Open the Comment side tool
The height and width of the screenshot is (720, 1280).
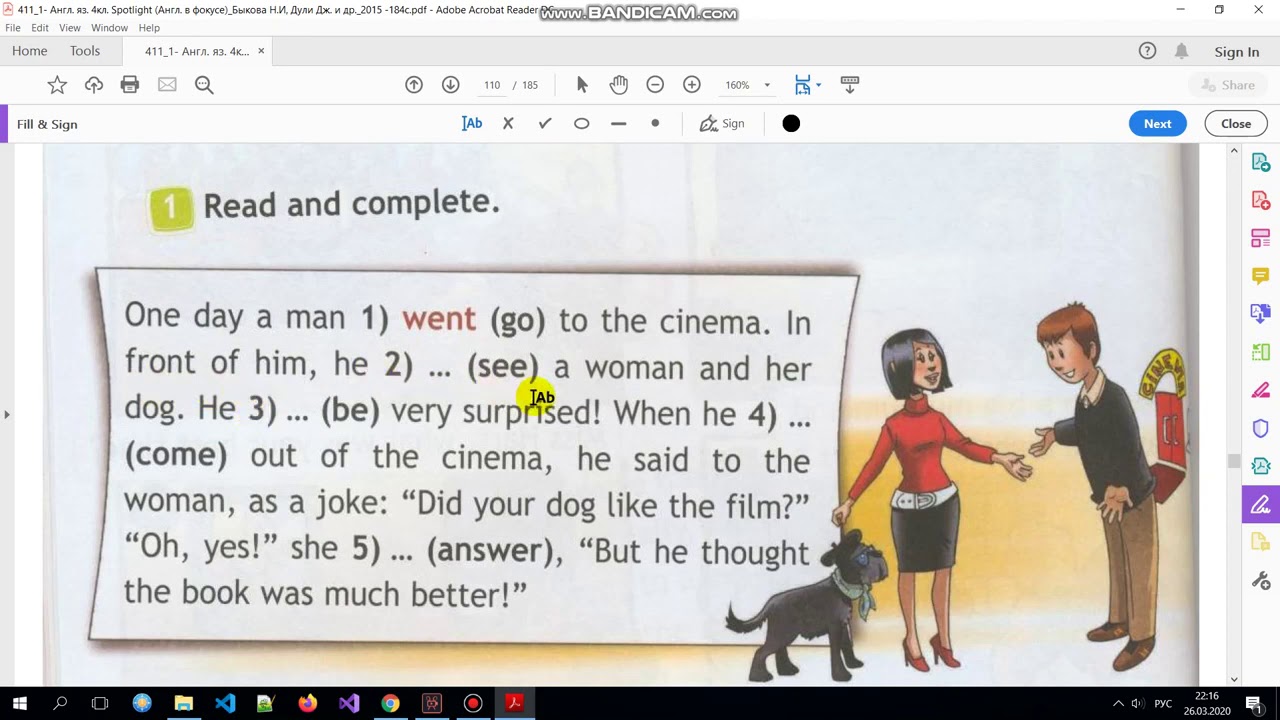pos(1261,277)
